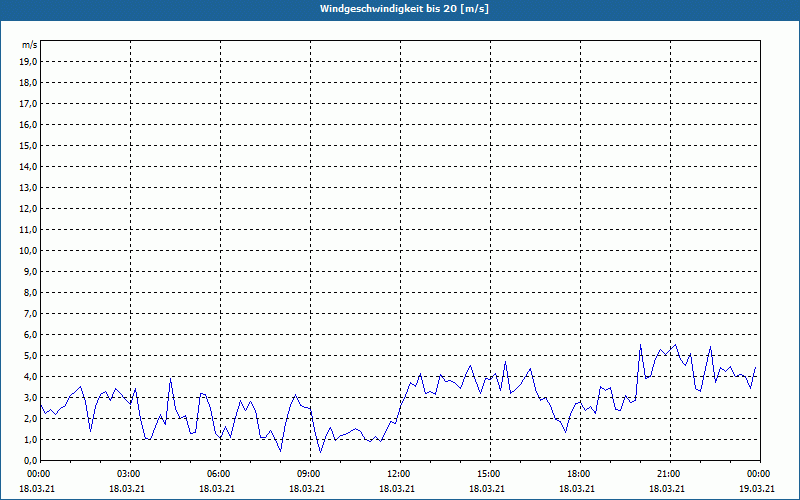Screen dimensions: 800x500
Task: Click the 1,0 y-axis value
Action: pos(30,439)
